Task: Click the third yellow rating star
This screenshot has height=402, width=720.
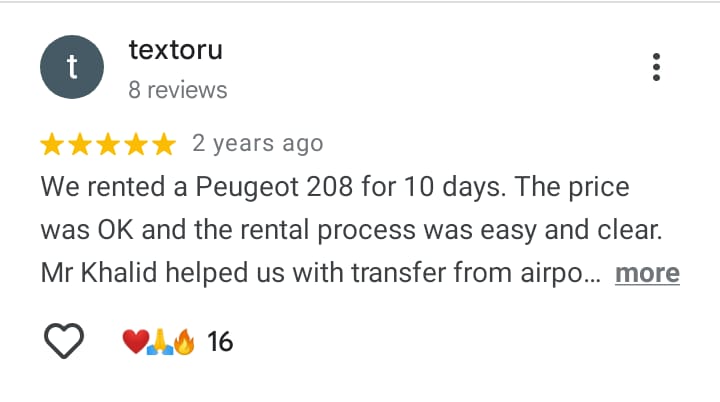Action: [108, 144]
